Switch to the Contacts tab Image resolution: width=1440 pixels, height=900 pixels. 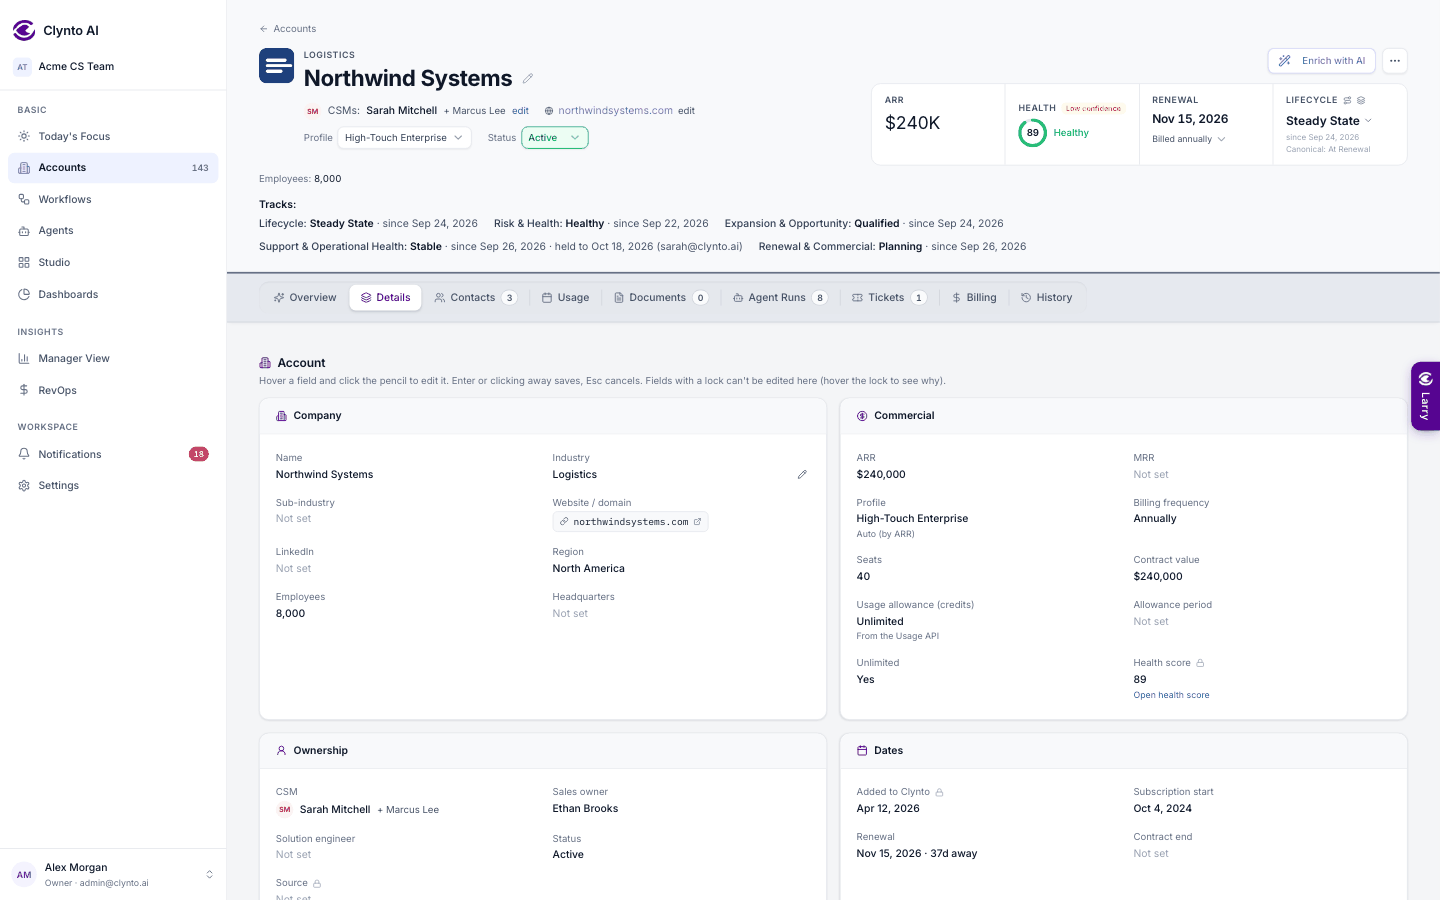click(476, 298)
